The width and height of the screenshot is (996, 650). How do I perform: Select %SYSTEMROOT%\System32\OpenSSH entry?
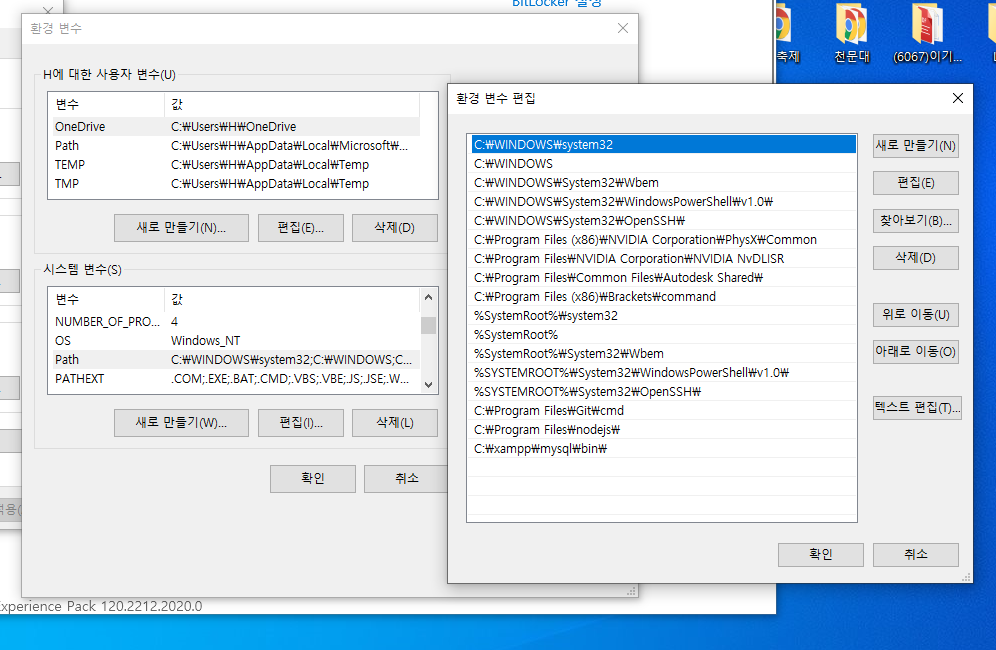point(663,391)
